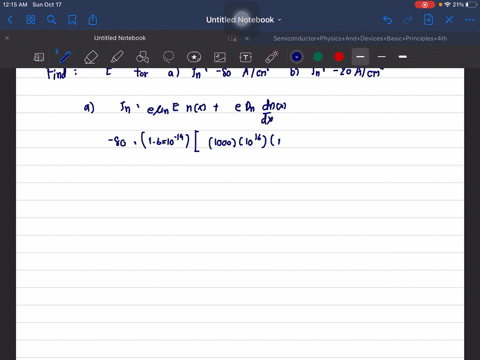Tap the clock showing 12:15 AM
This screenshot has width=480, height=360.
click(x=15, y=5)
